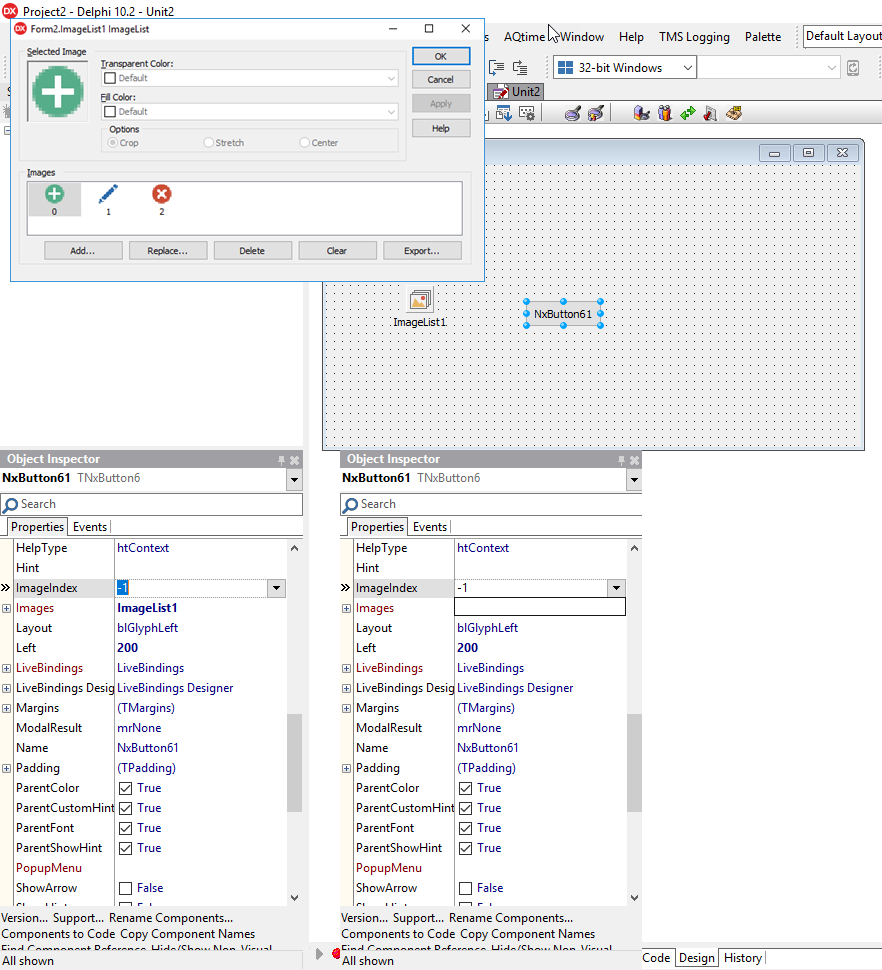This screenshot has width=882, height=970.
Task: Open the Transparent Color dropdown
Action: [391, 78]
